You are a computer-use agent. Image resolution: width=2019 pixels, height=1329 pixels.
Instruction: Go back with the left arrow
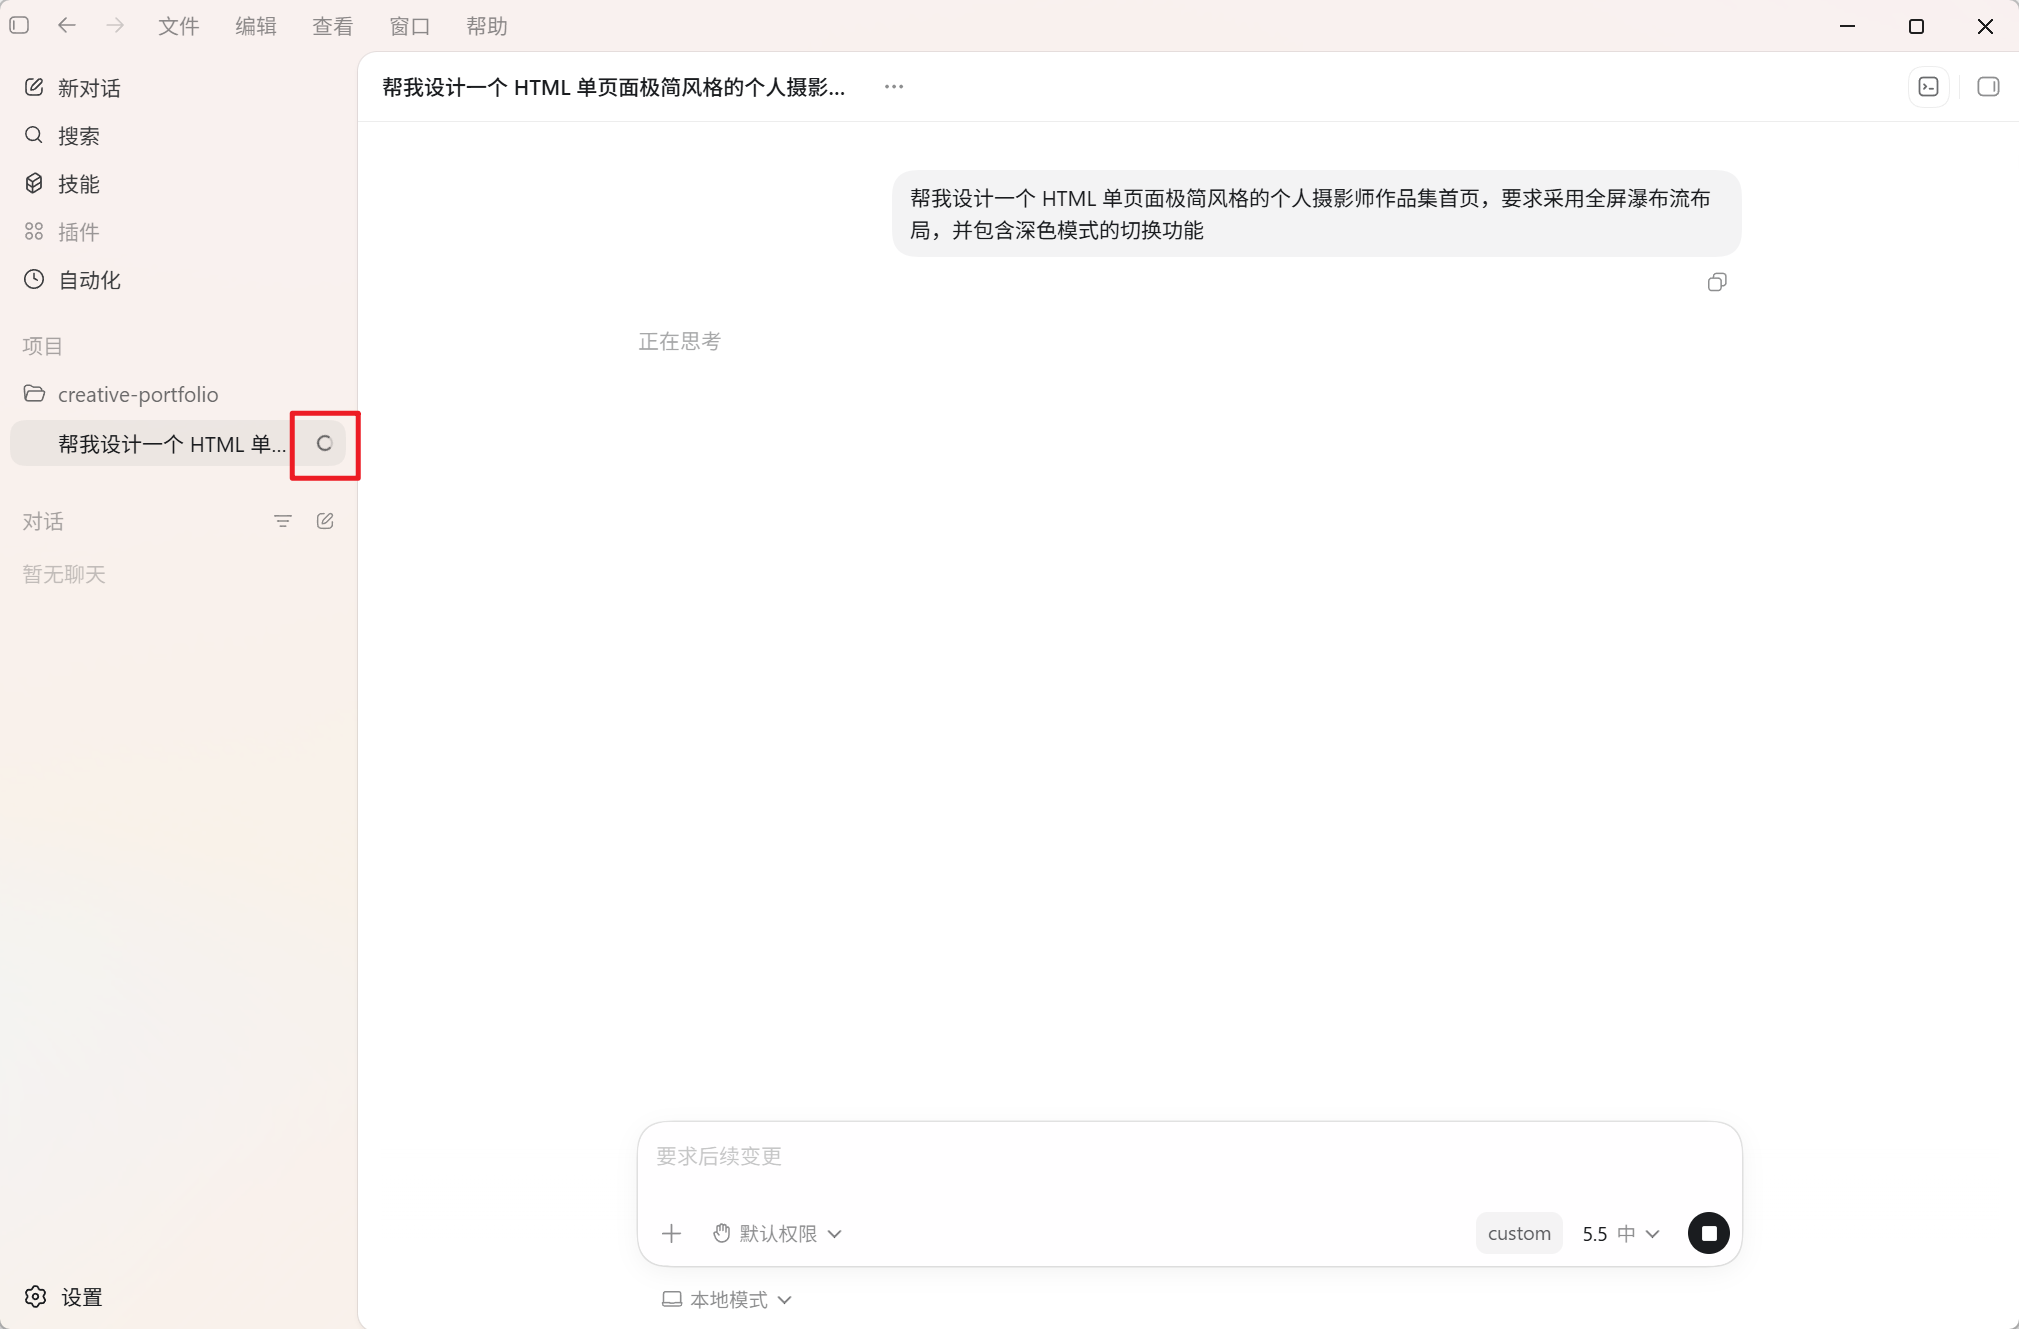67,25
